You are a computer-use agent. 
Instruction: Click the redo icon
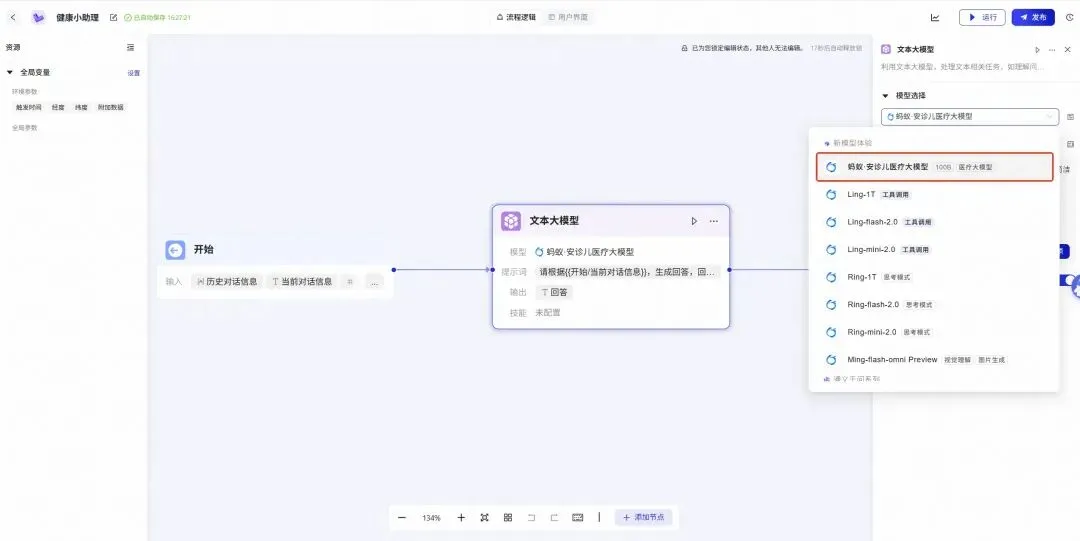click(x=554, y=518)
